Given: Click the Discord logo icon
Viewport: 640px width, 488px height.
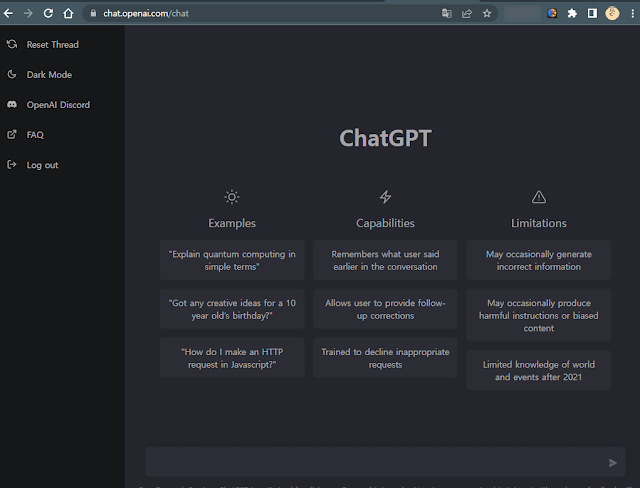Looking at the screenshot, I should 12,104.
